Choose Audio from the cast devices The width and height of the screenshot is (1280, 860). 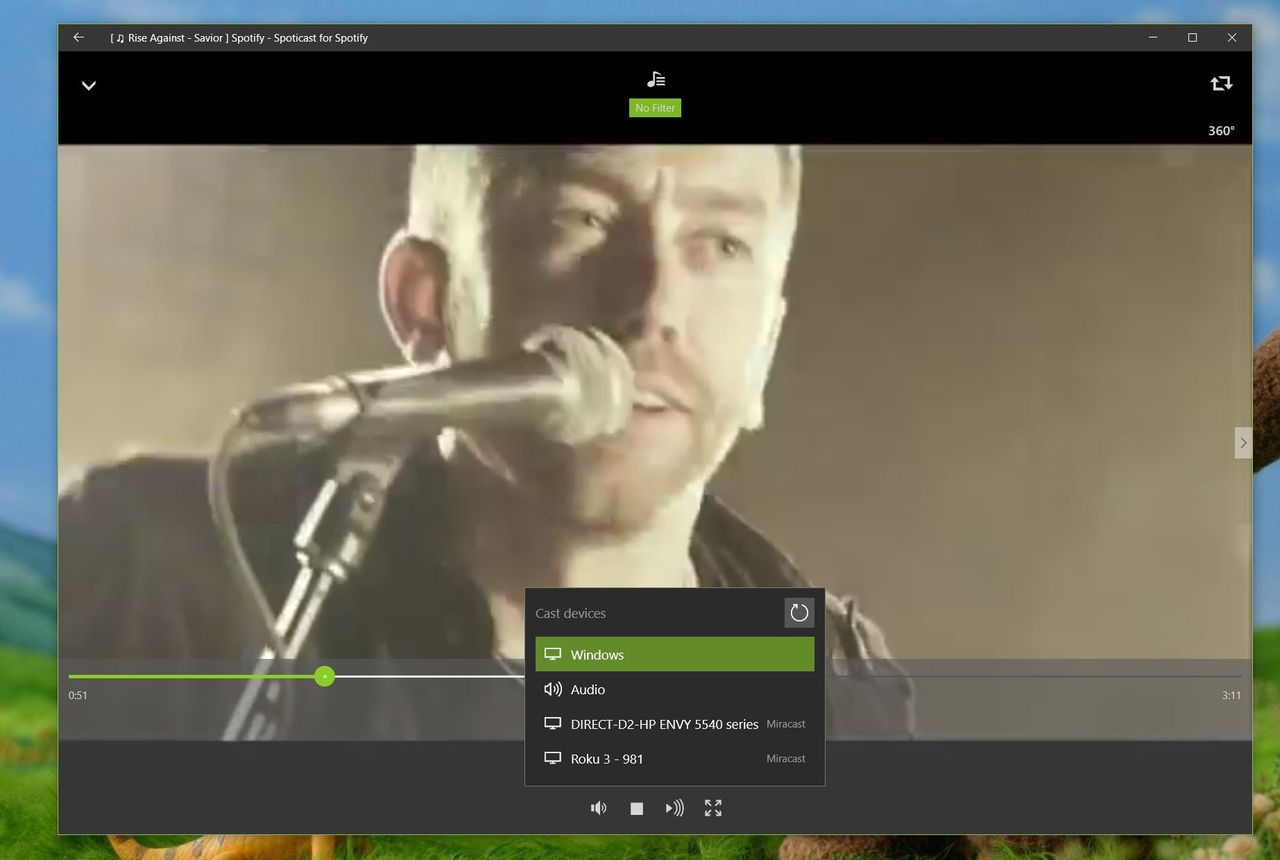tap(675, 690)
